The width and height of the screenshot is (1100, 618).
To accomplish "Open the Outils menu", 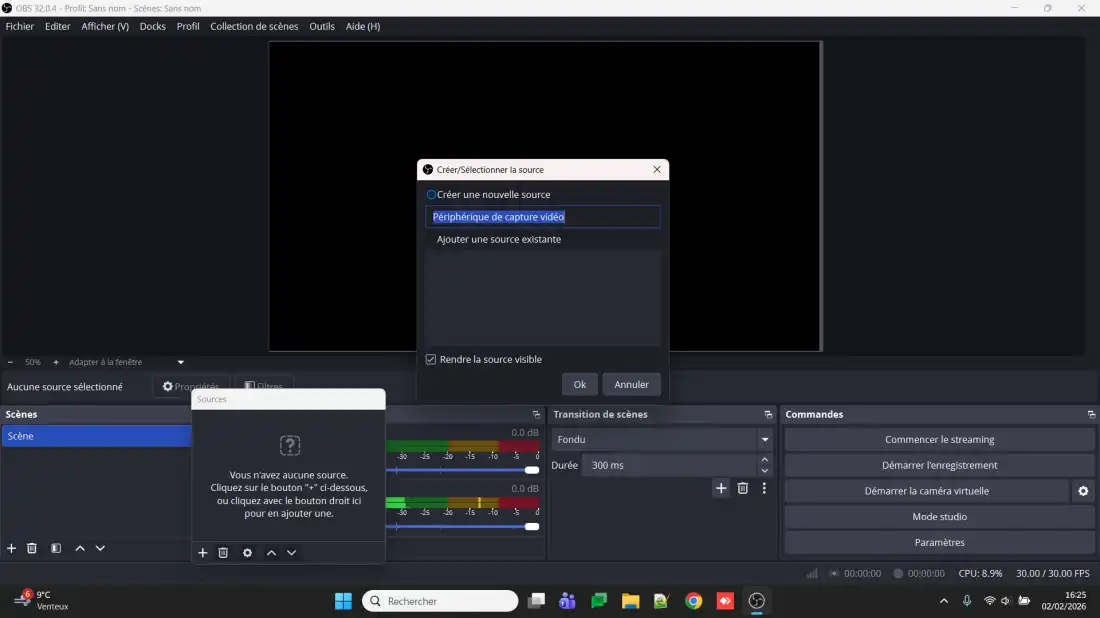I will pos(322,26).
